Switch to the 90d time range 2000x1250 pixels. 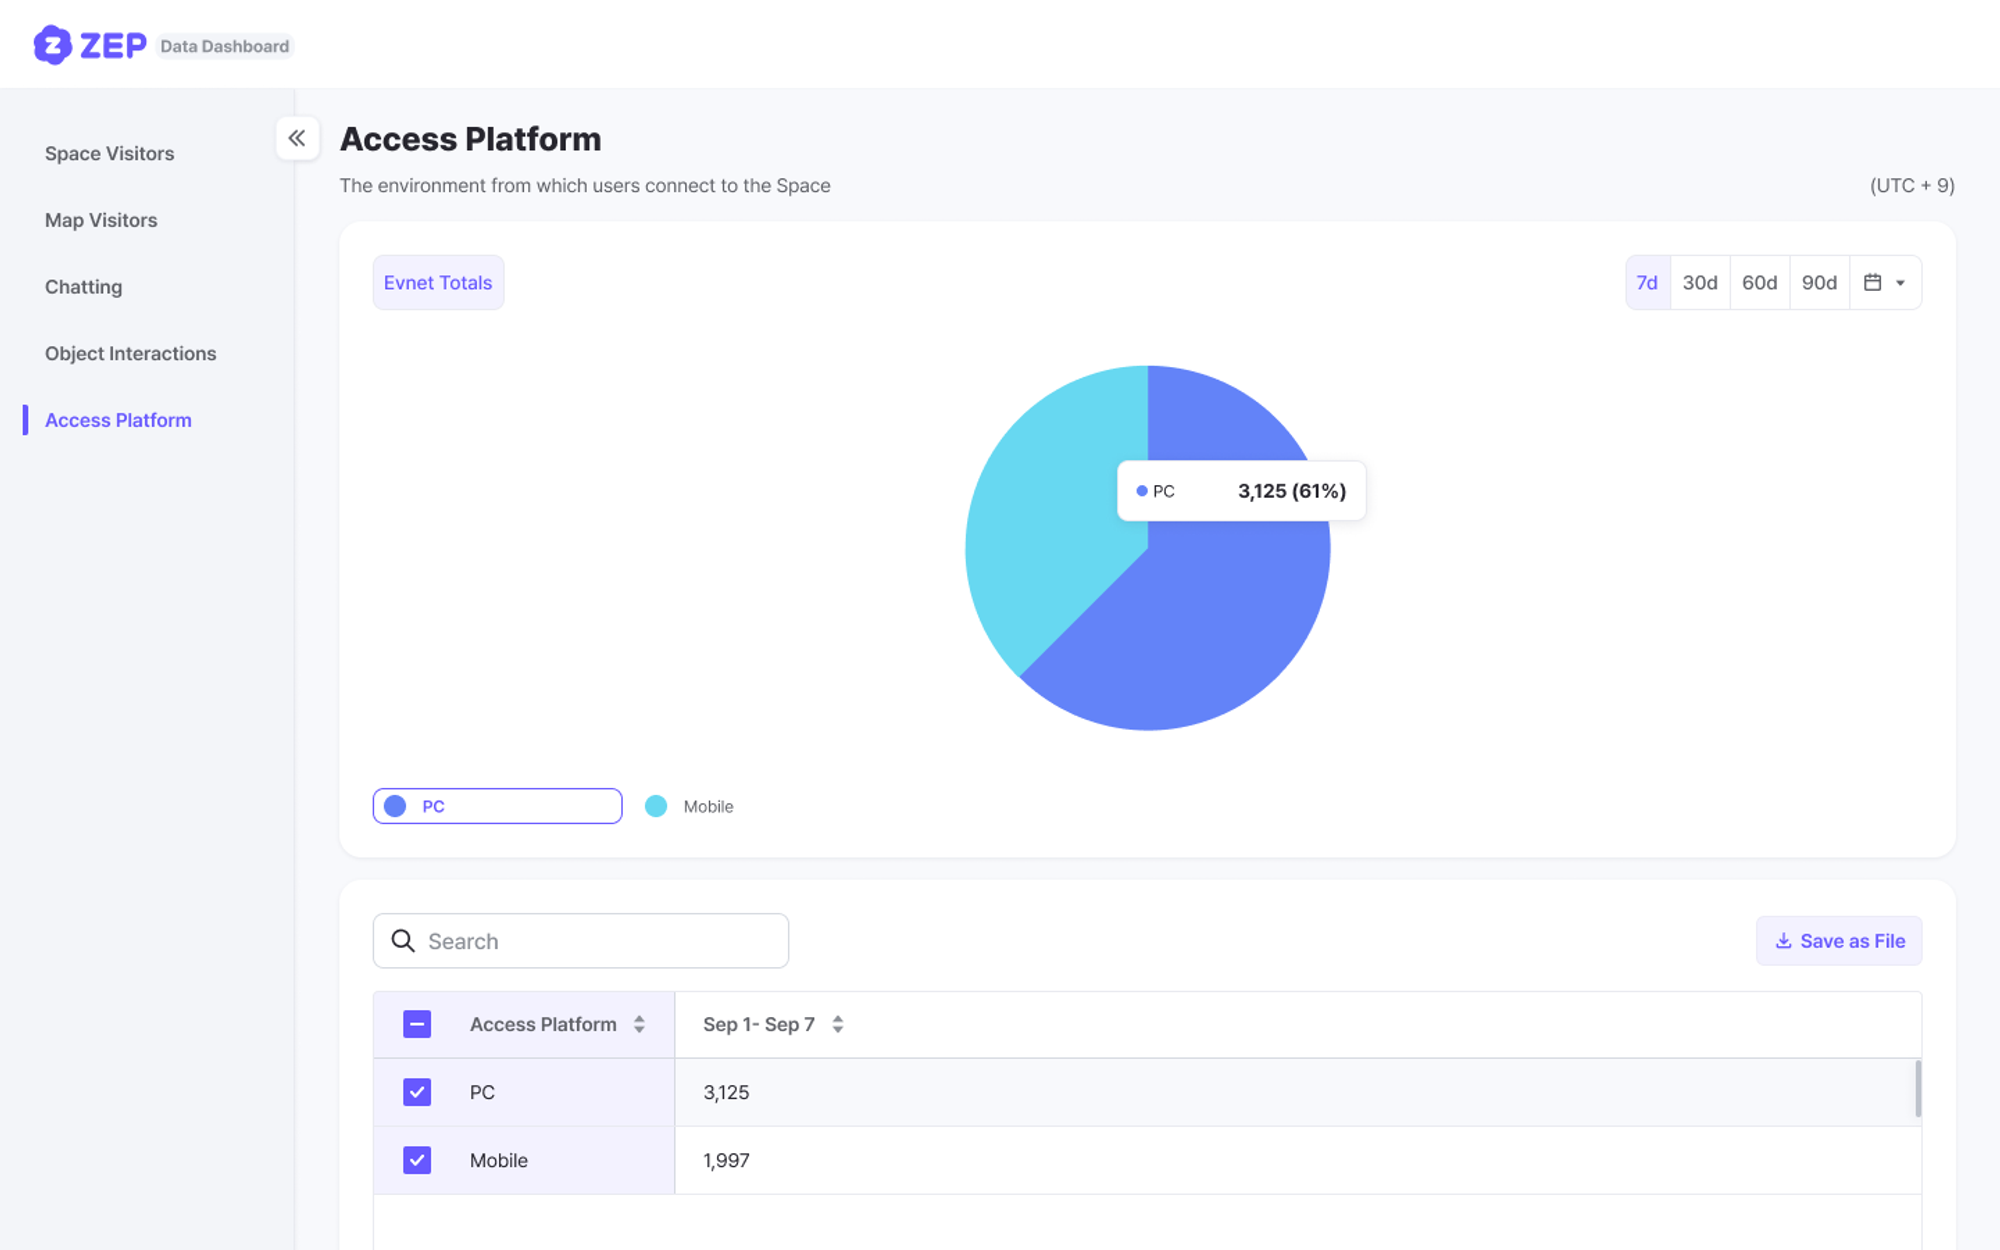point(1819,282)
